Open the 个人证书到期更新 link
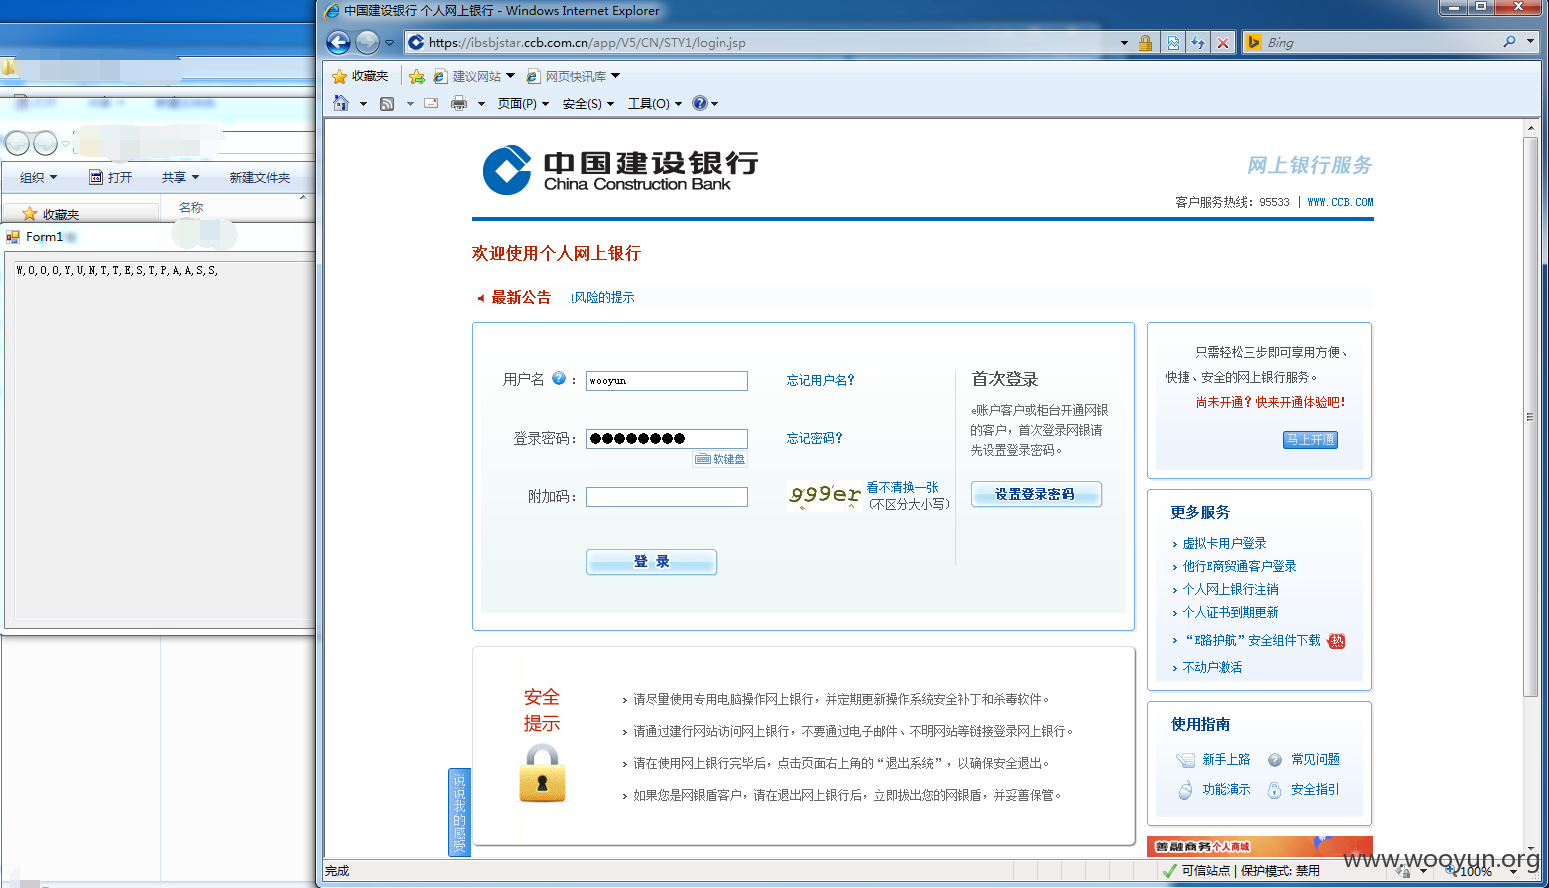The image size is (1549, 888). pyautogui.click(x=1230, y=612)
